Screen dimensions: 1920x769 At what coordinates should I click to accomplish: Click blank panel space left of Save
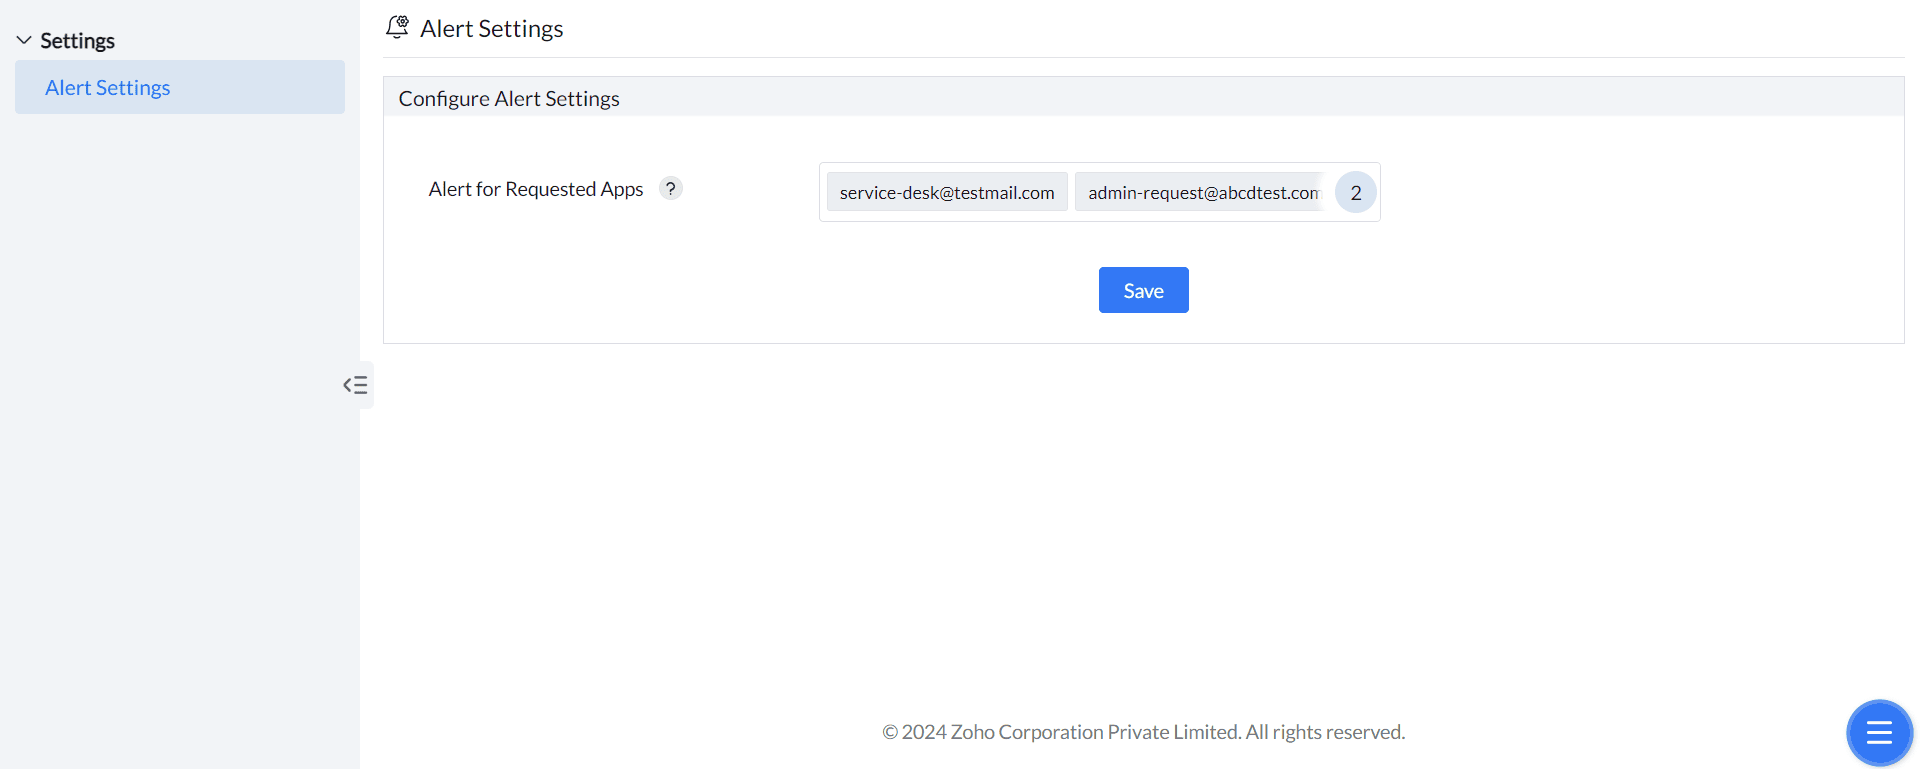point(700,290)
